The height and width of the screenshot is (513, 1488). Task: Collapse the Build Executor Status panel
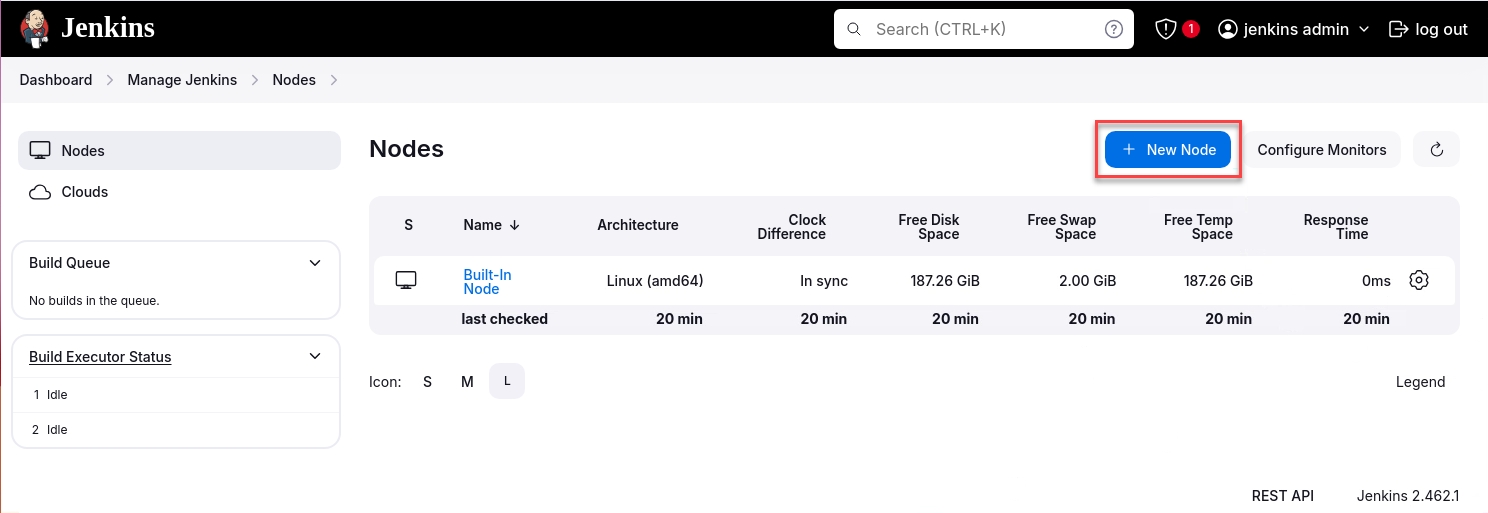pos(315,357)
